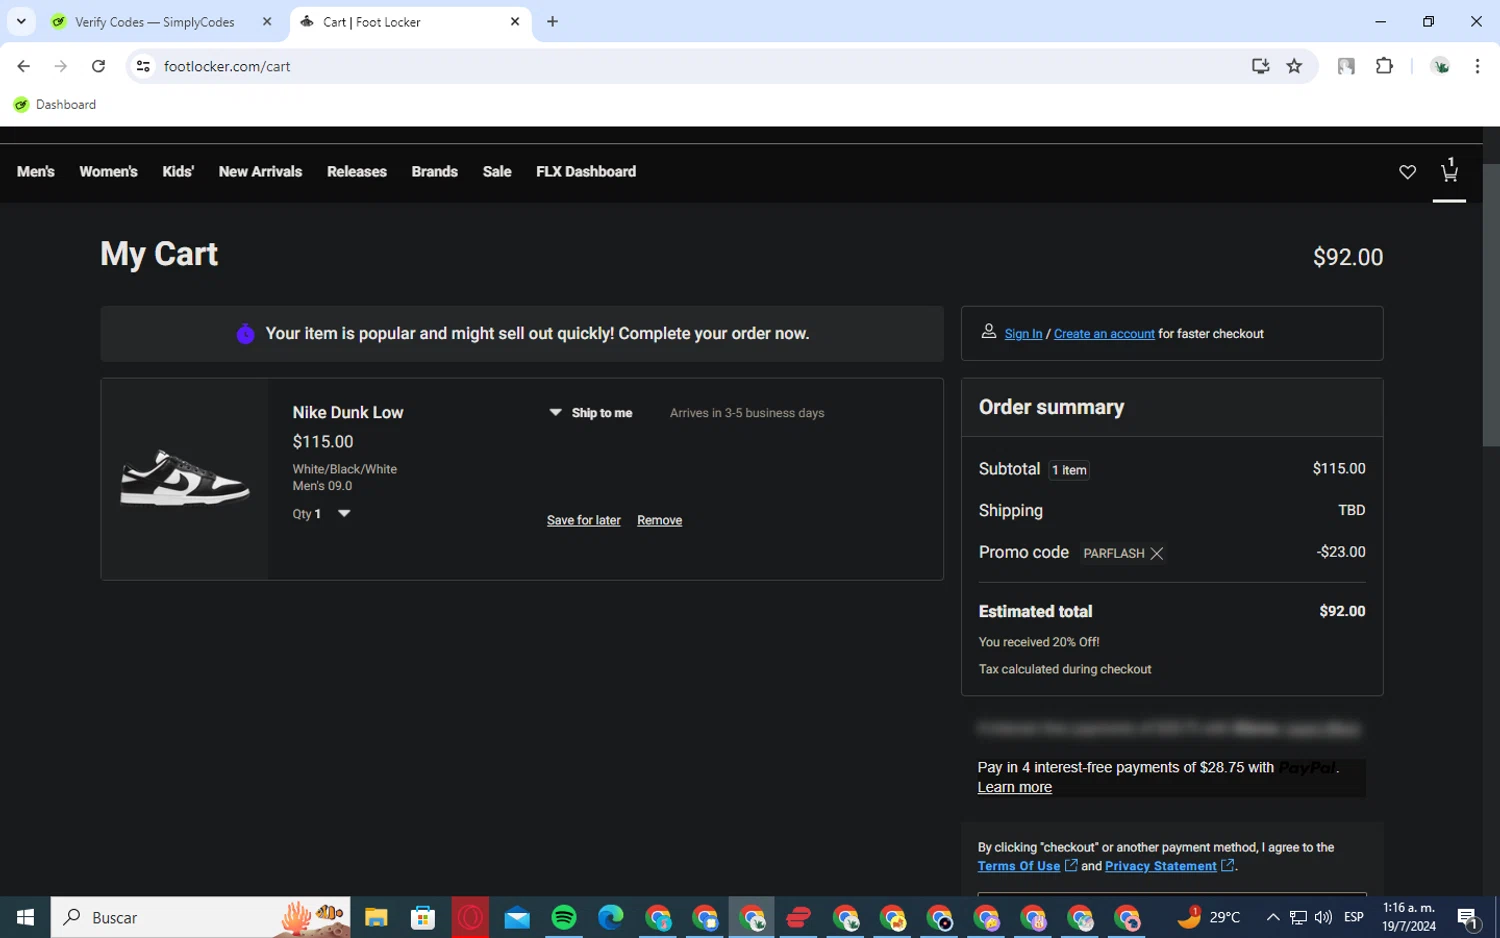The width and height of the screenshot is (1500, 938).
Task: Click the install app icon in address bar
Action: [x=1260, y=66]
